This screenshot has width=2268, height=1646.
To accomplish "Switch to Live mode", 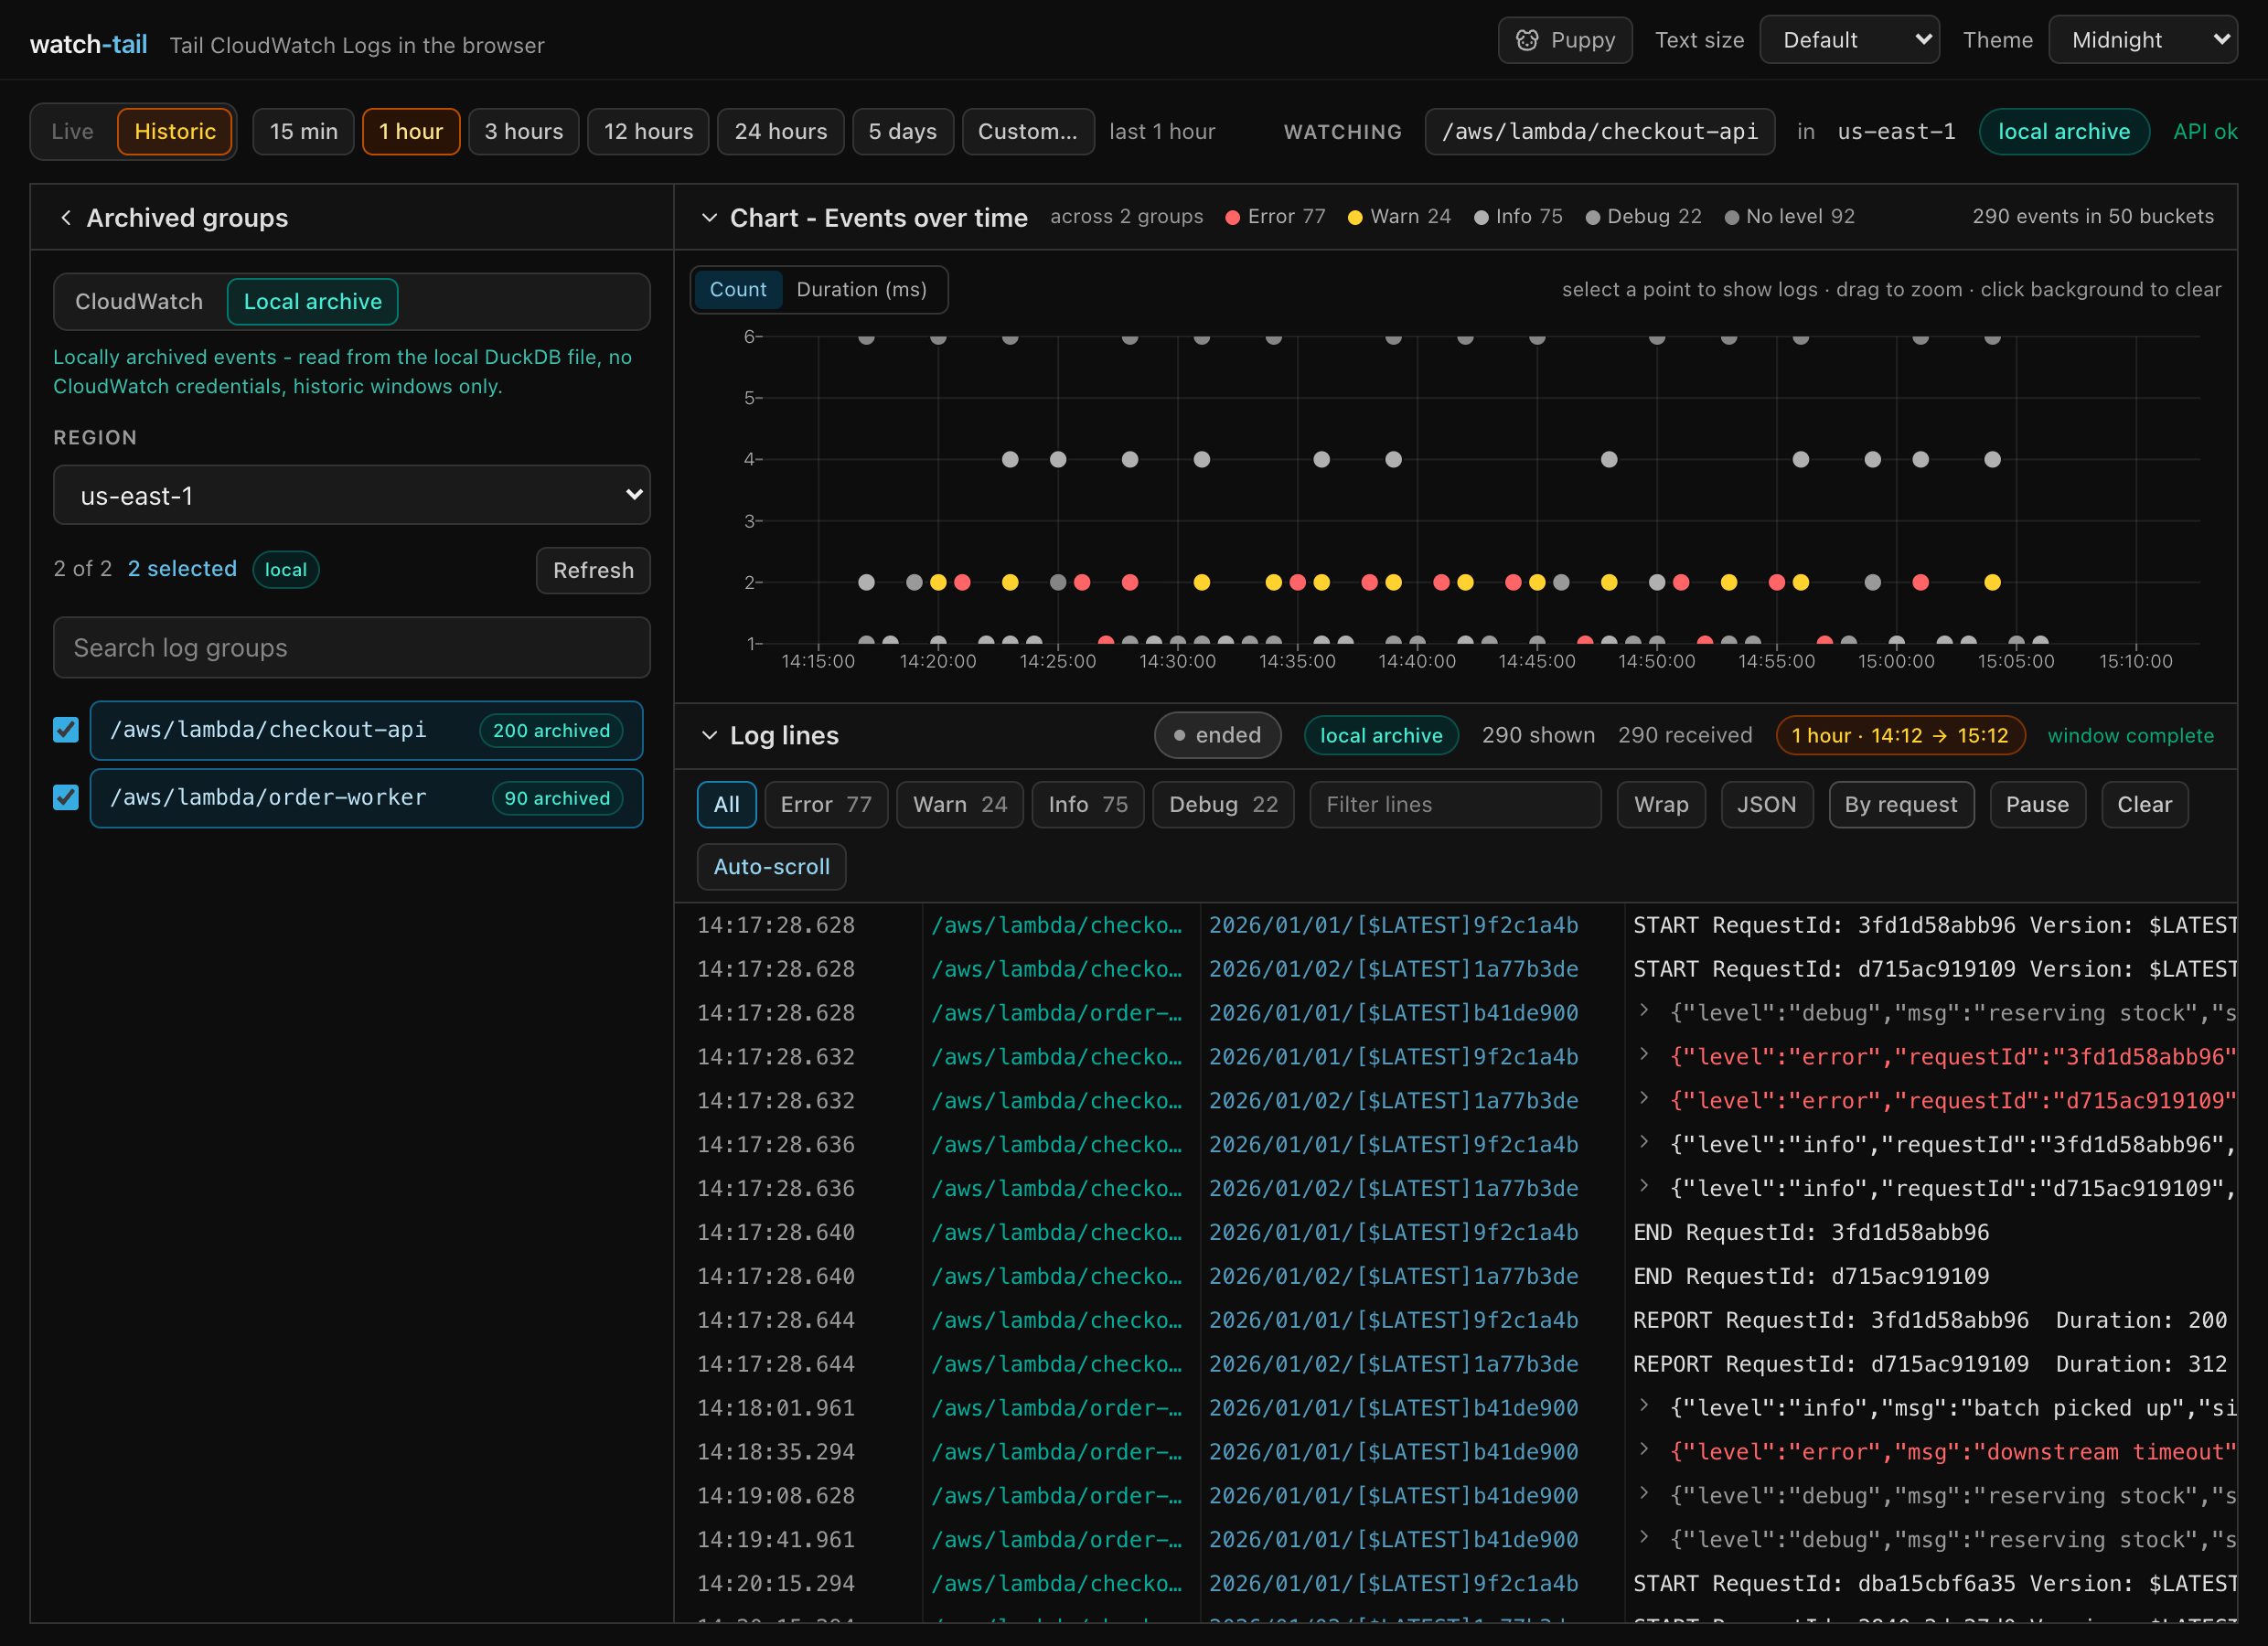I will [x=73, y=132].
